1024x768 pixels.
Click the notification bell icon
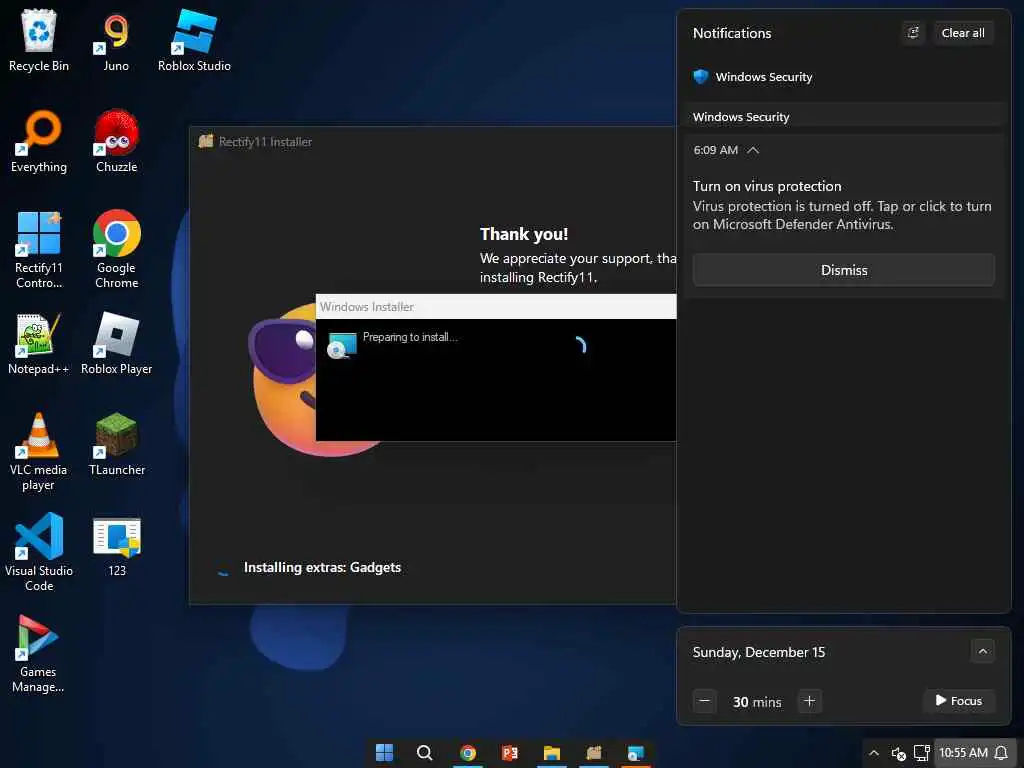point(1001,753)
